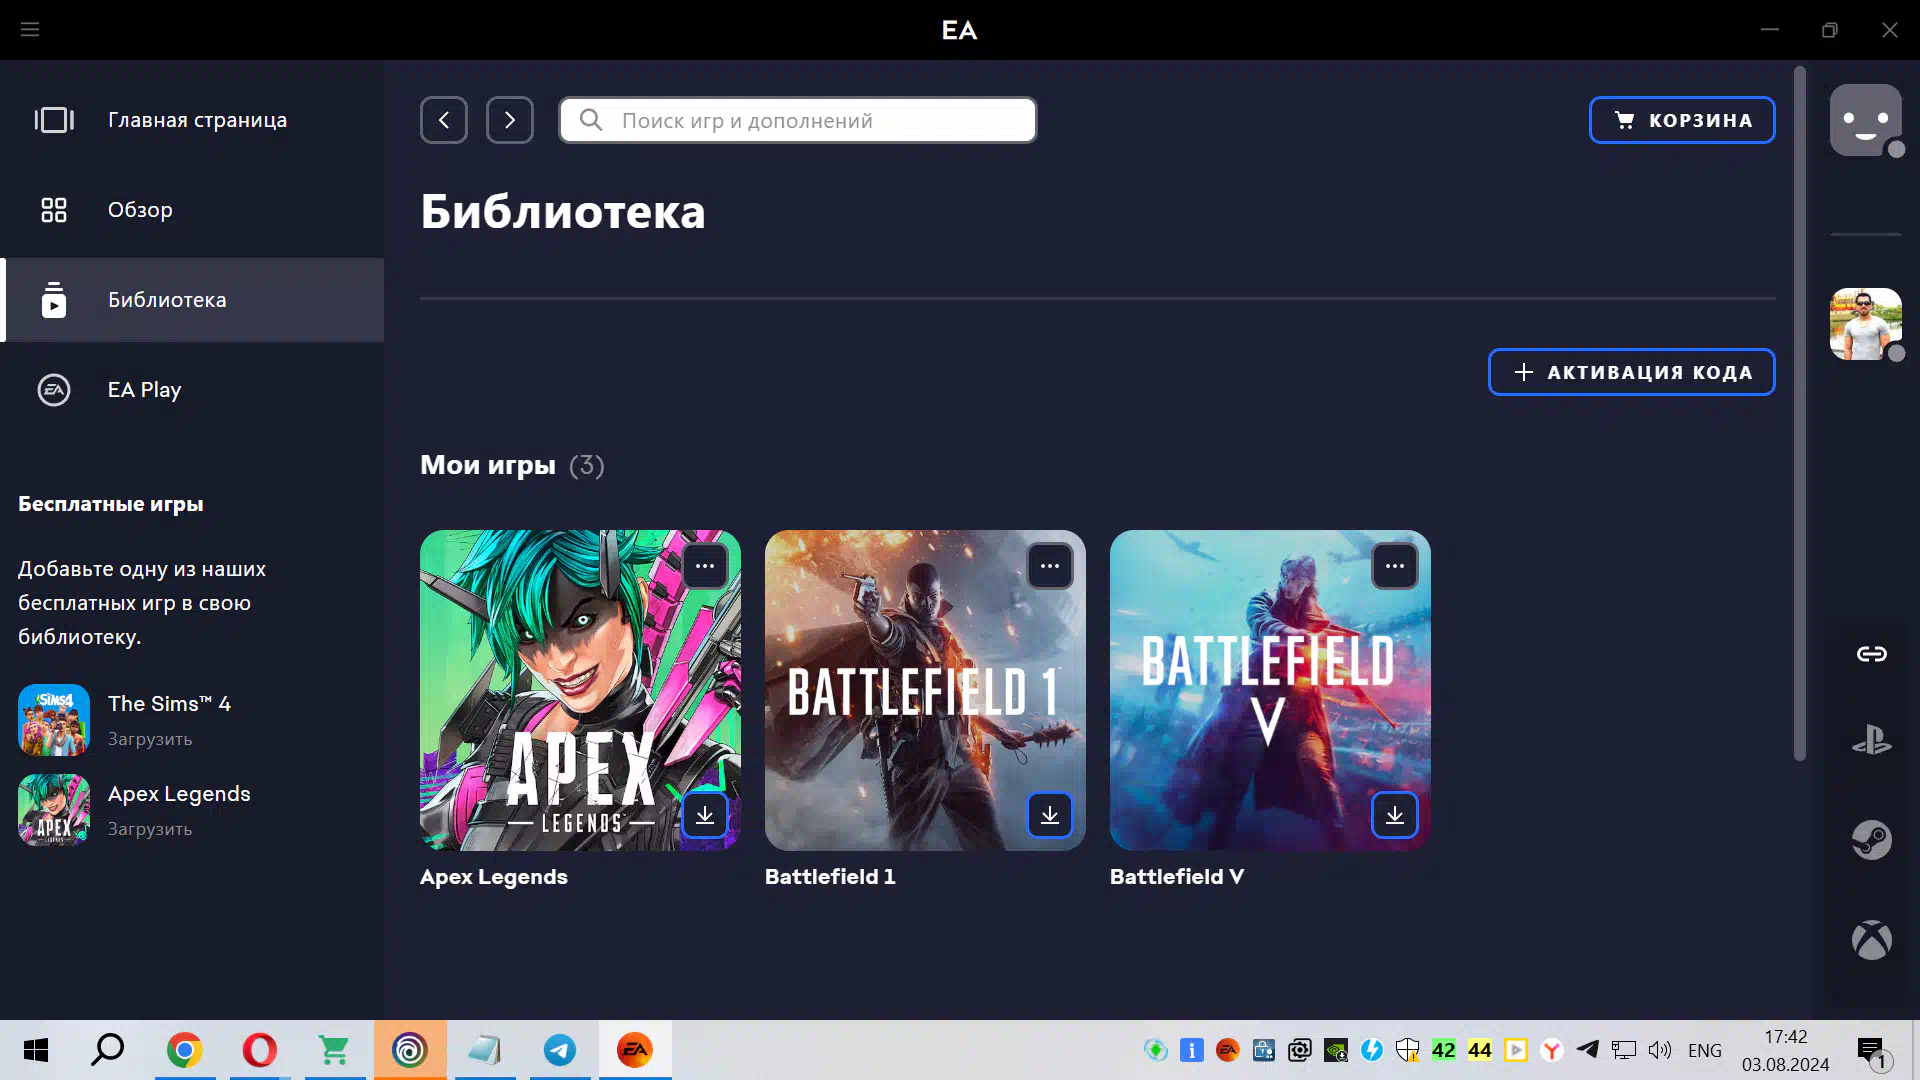Click the Battlefield V title text
Viewport: 1920px width, 1080px height.
click(1177, 877)
